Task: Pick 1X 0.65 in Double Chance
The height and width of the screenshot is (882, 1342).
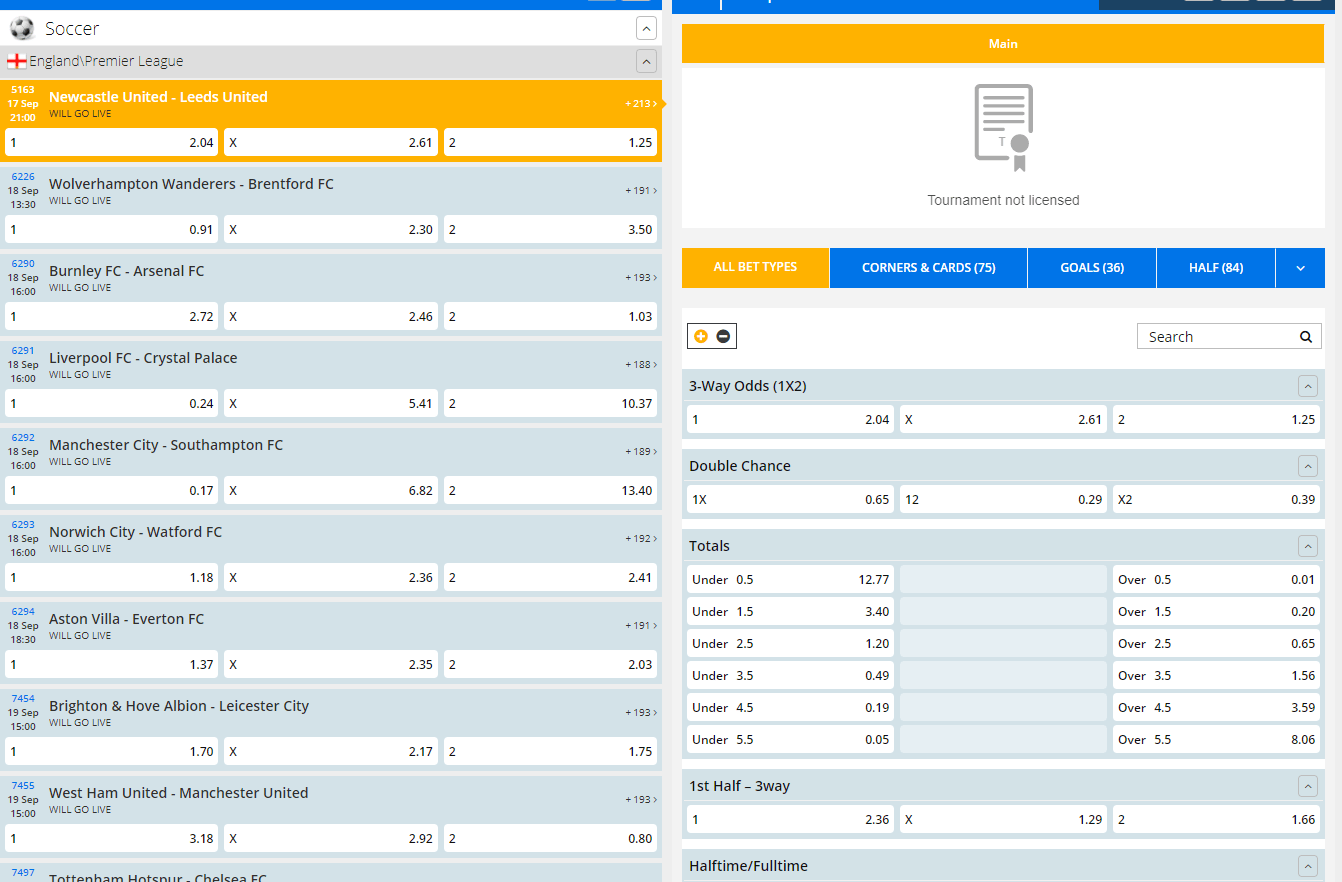Action: click(790, 500)
